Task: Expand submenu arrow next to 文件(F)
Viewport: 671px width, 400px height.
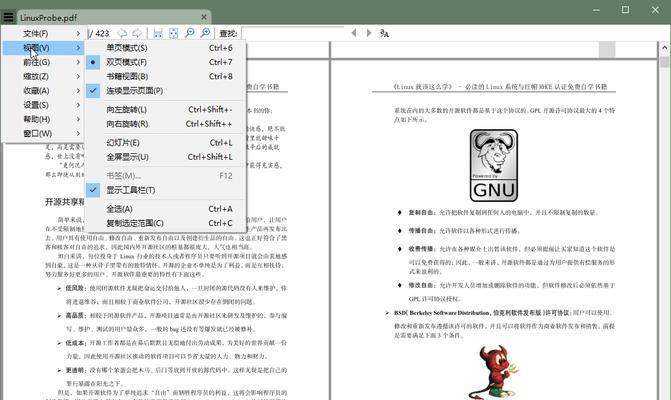Action: [78, 33]
